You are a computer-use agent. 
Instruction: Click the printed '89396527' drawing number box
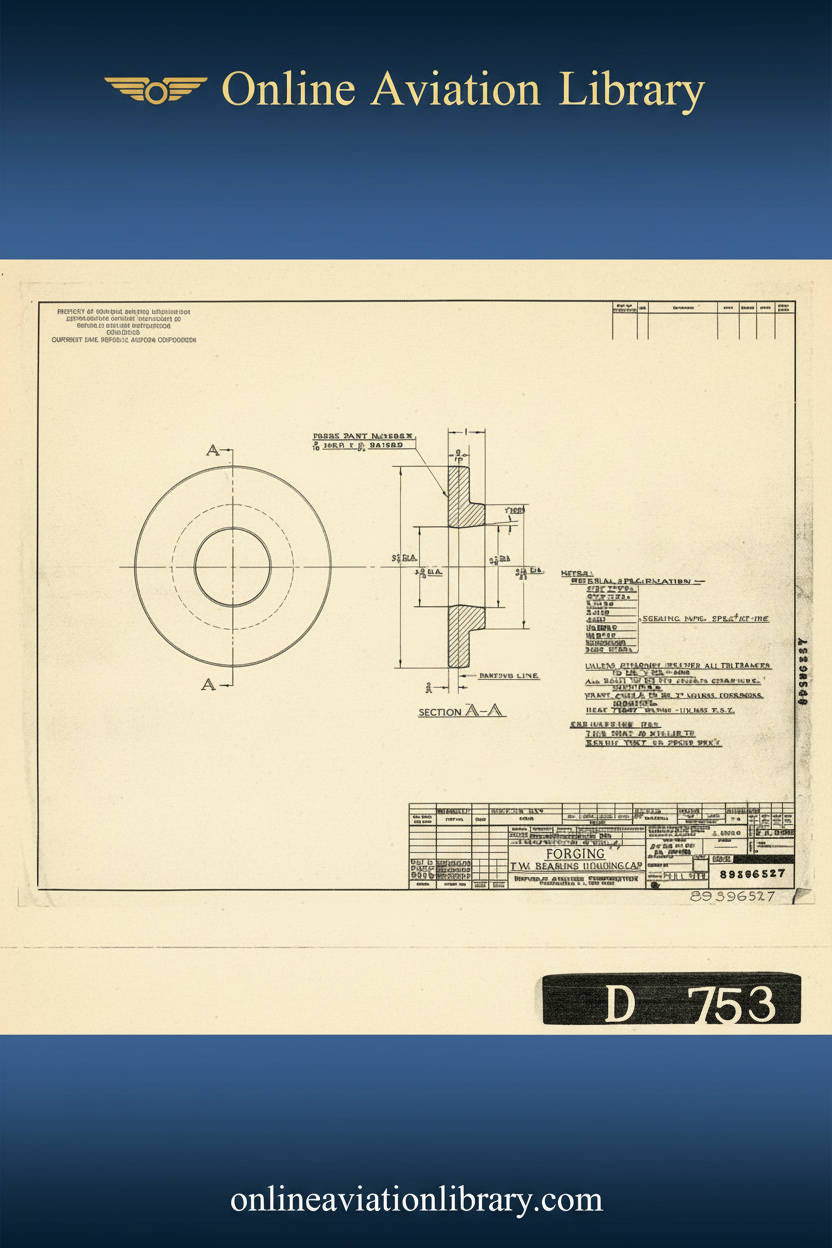point(752,874)
